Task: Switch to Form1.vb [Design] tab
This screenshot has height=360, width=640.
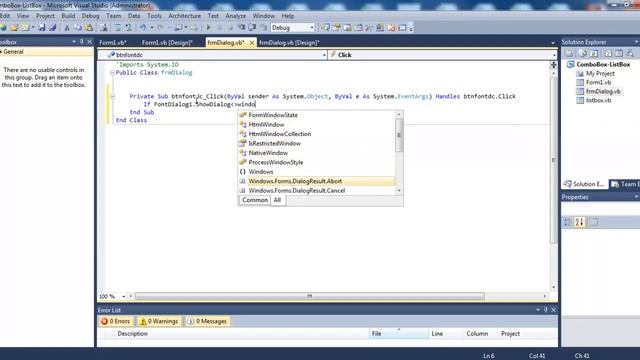Action: point(167,42)
